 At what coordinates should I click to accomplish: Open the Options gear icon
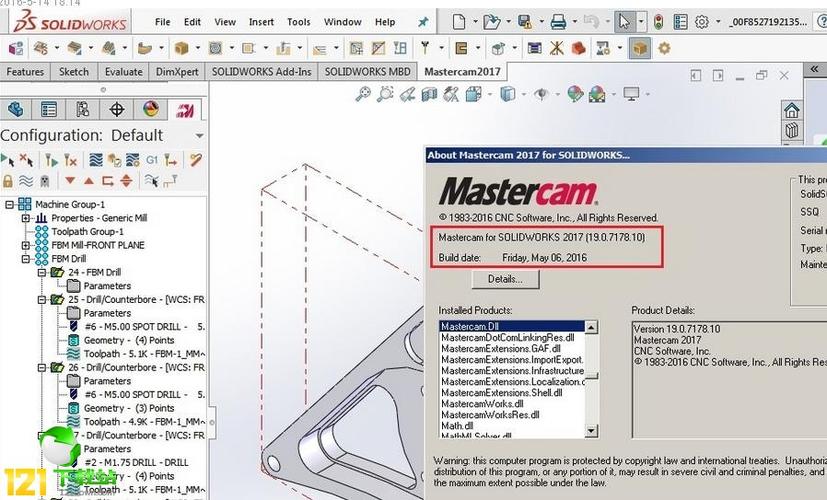(x=701, y=22)
